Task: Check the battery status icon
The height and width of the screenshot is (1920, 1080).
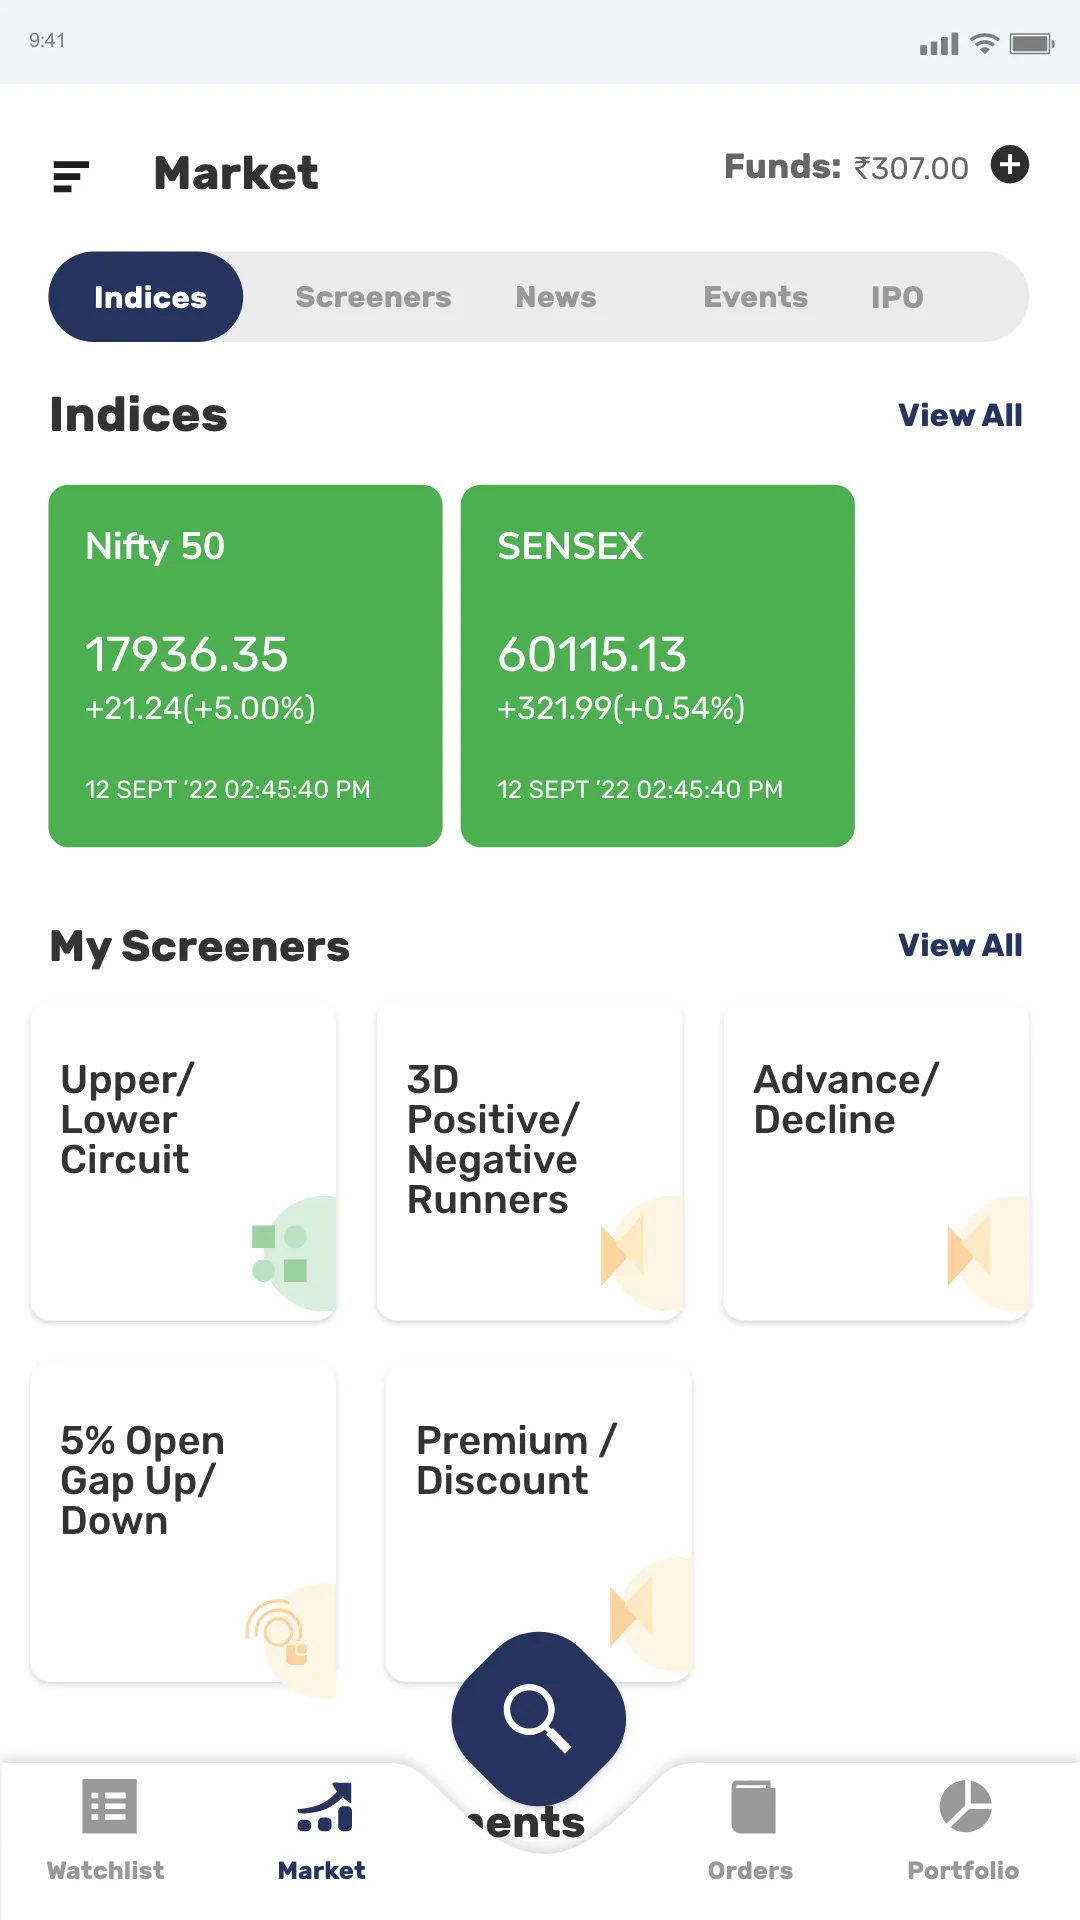Action: coord(1031,43)
